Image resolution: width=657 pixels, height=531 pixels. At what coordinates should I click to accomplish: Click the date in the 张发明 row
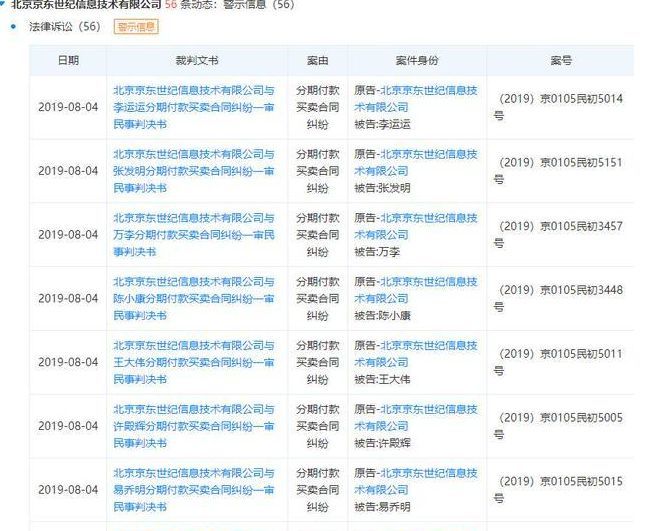point(68,171)
